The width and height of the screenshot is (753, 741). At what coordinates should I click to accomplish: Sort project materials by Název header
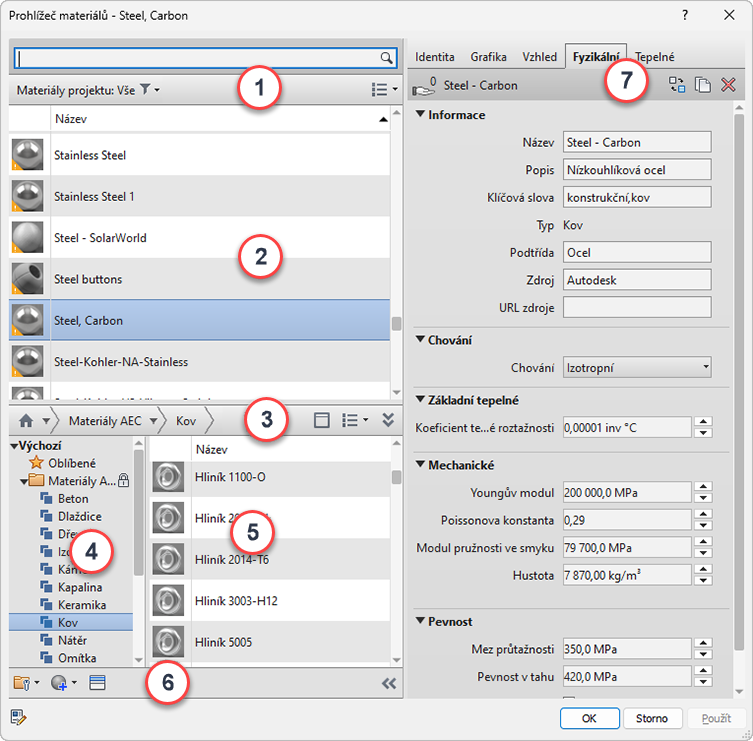[x=220, y=119]
